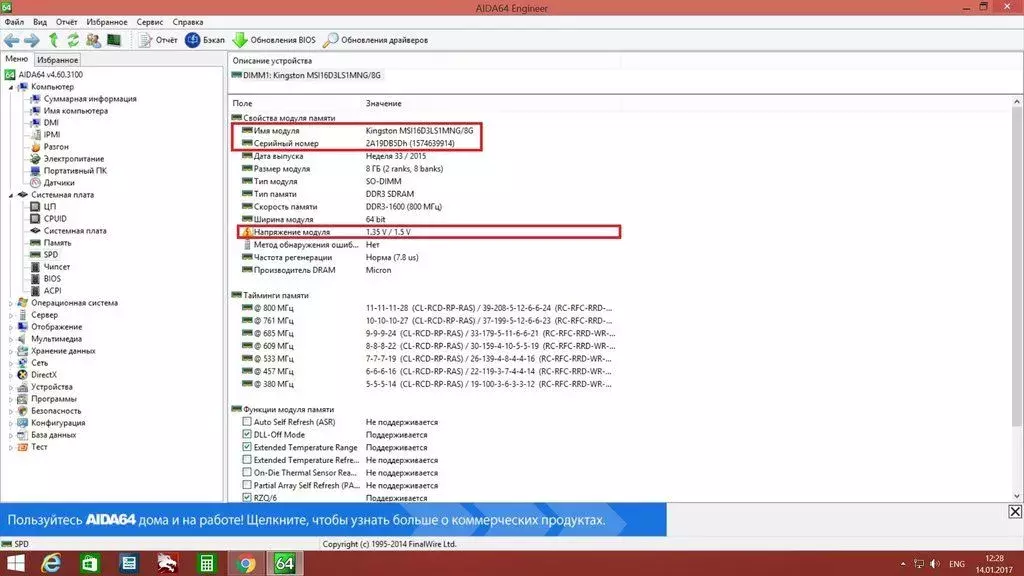
Task: Open the IPMI tree item
Action: tap(52, 135)
